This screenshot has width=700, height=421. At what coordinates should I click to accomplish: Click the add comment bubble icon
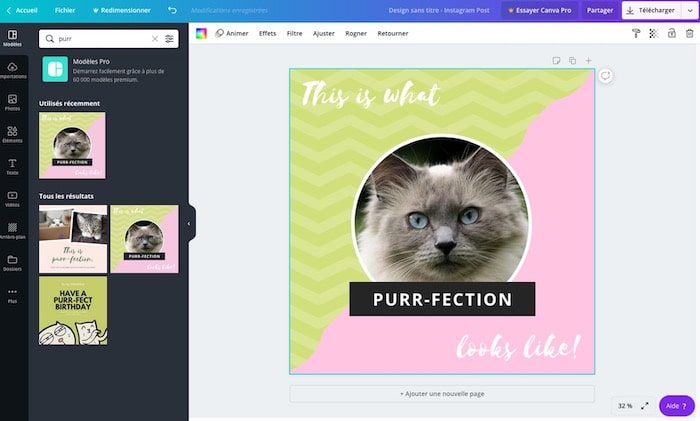click(x=606, y=76)
